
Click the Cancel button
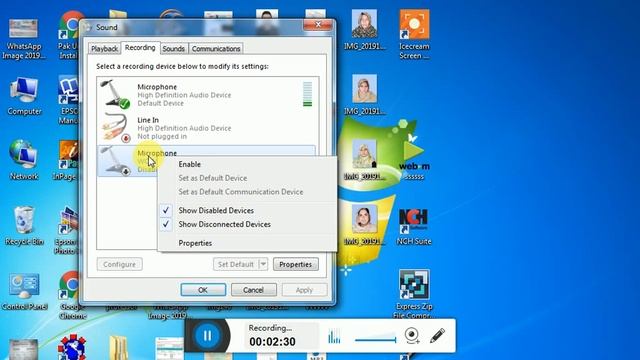(253, 290)
